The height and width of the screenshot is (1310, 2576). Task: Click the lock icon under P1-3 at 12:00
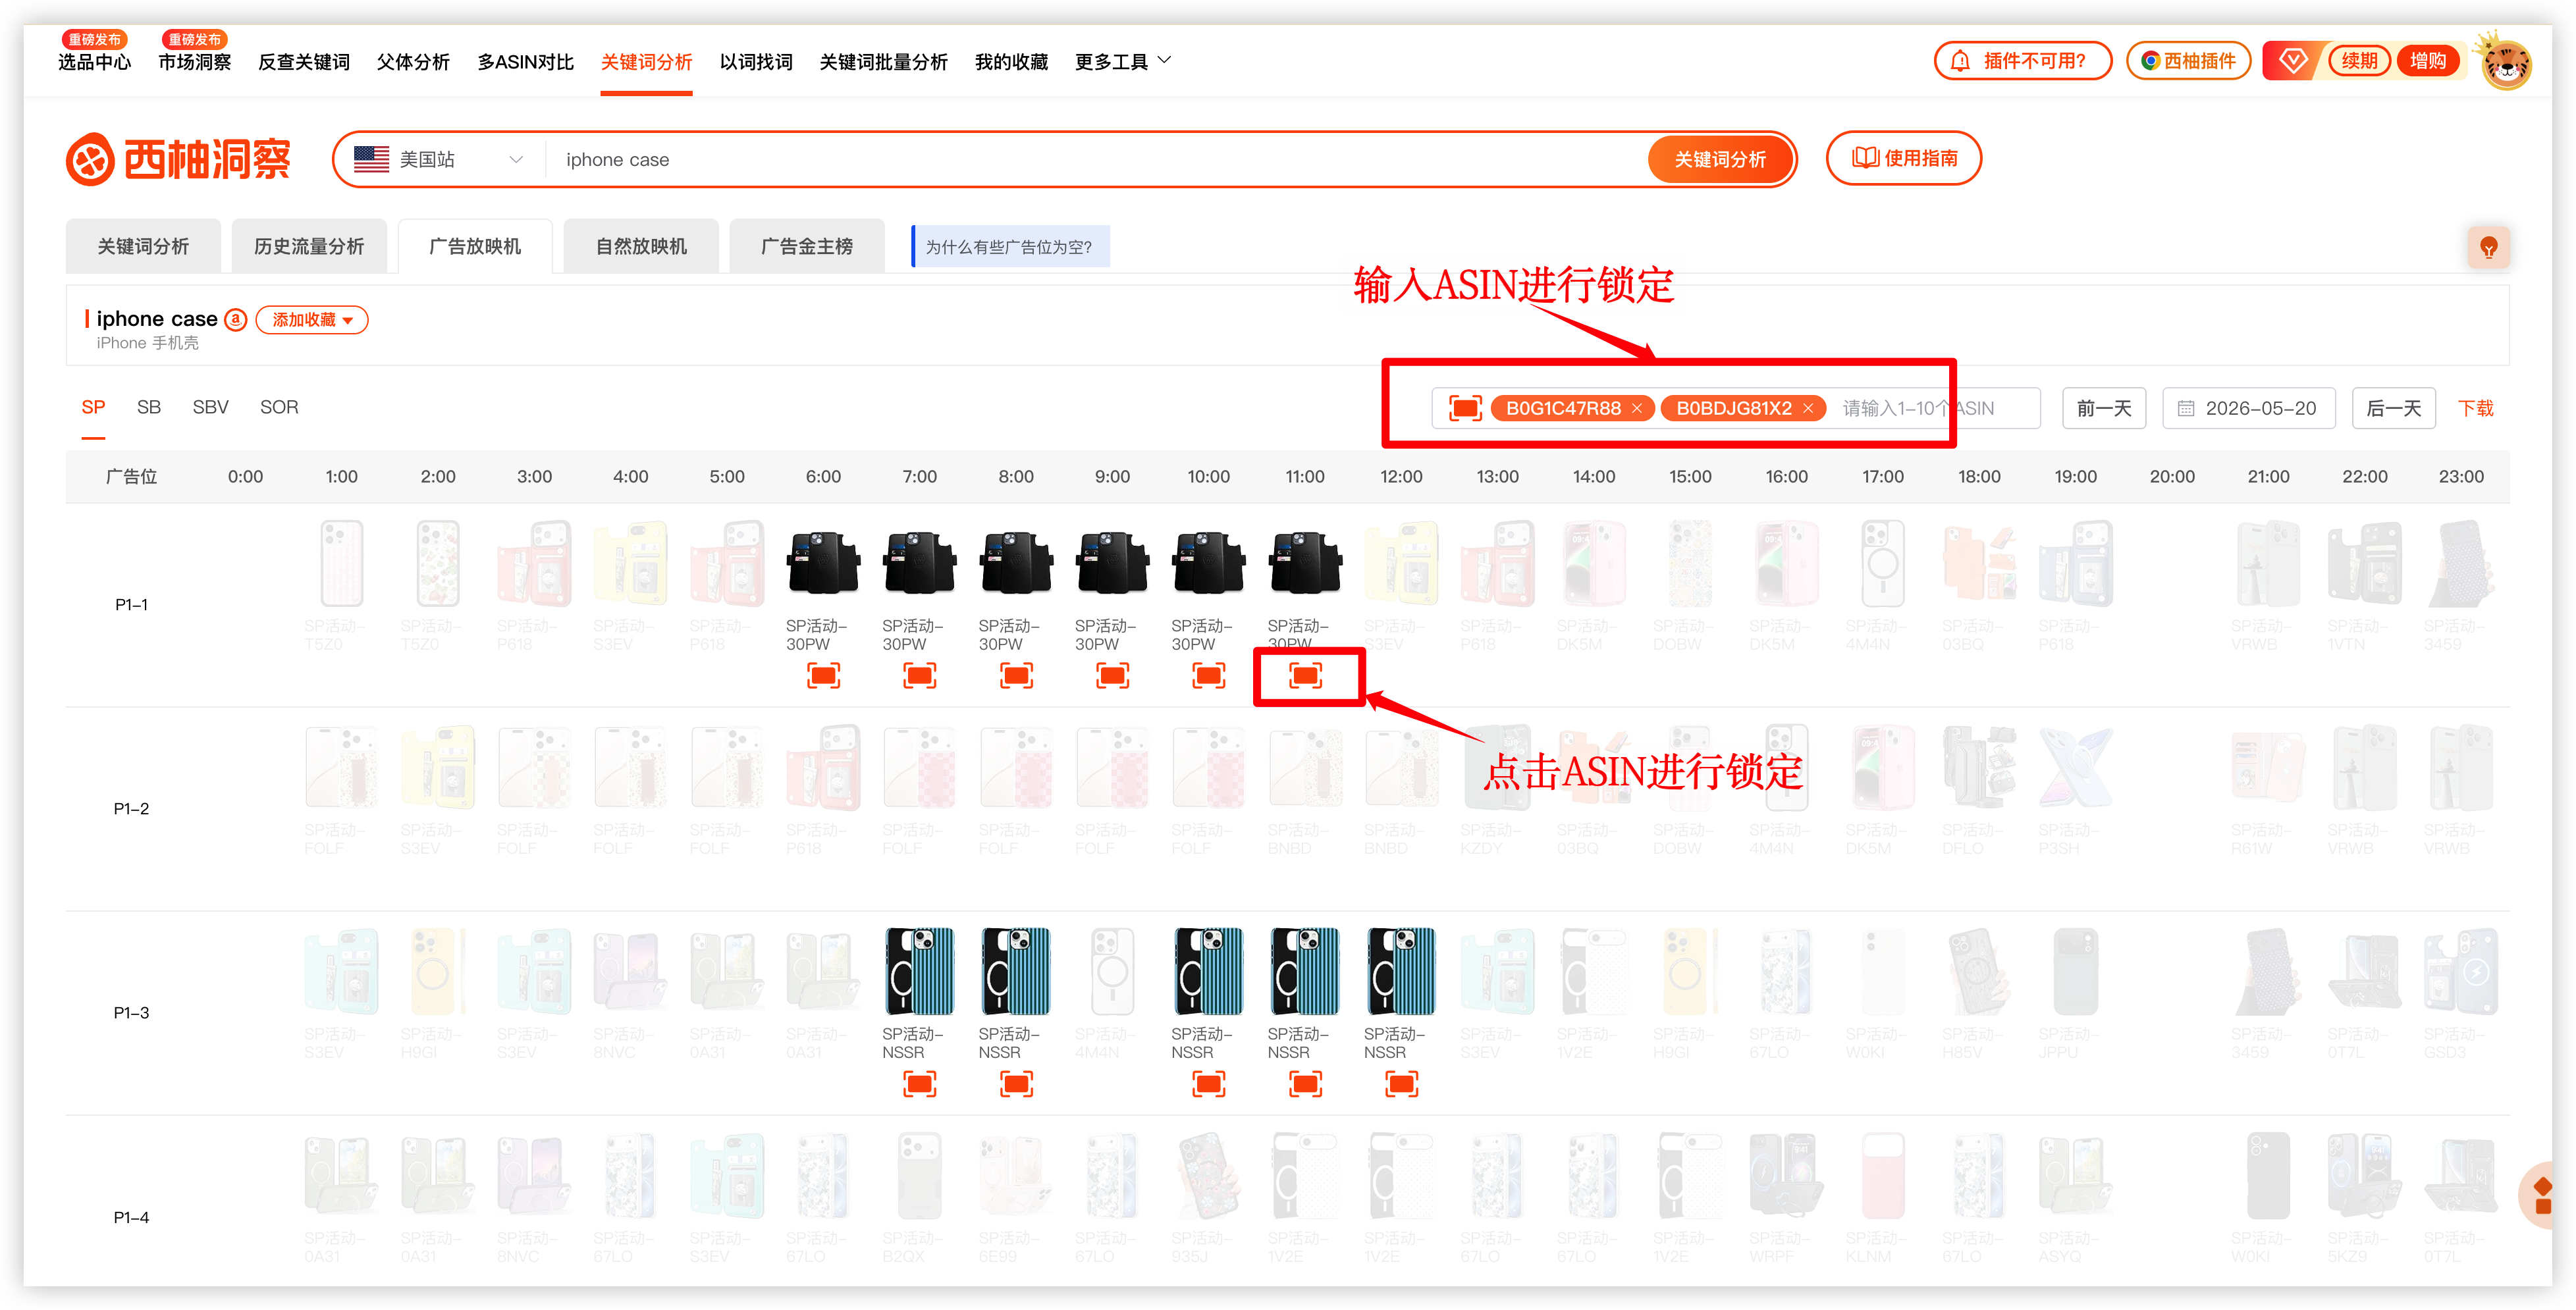1402,1084
